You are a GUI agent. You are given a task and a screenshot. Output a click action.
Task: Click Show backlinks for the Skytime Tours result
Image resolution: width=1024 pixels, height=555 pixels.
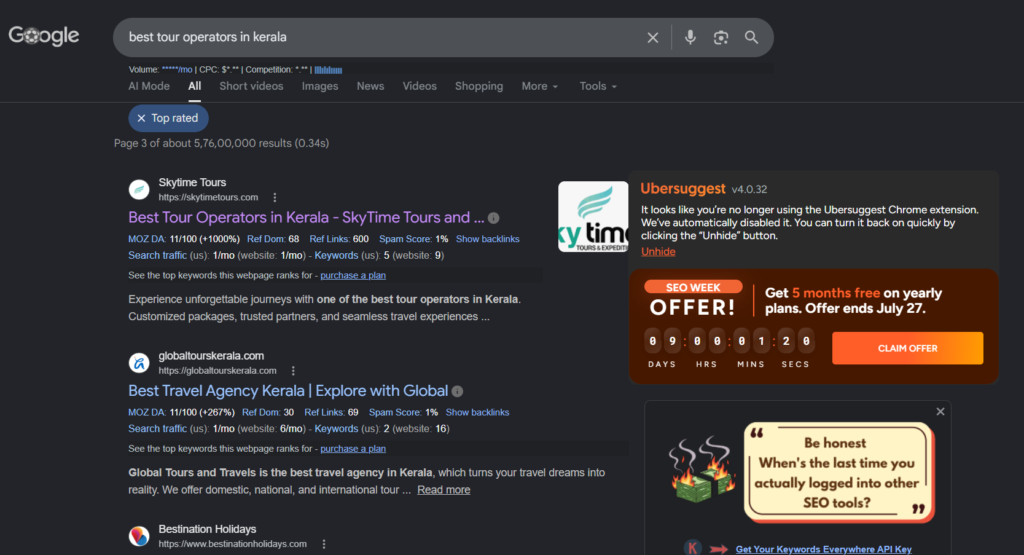click(x=487, y=239)
